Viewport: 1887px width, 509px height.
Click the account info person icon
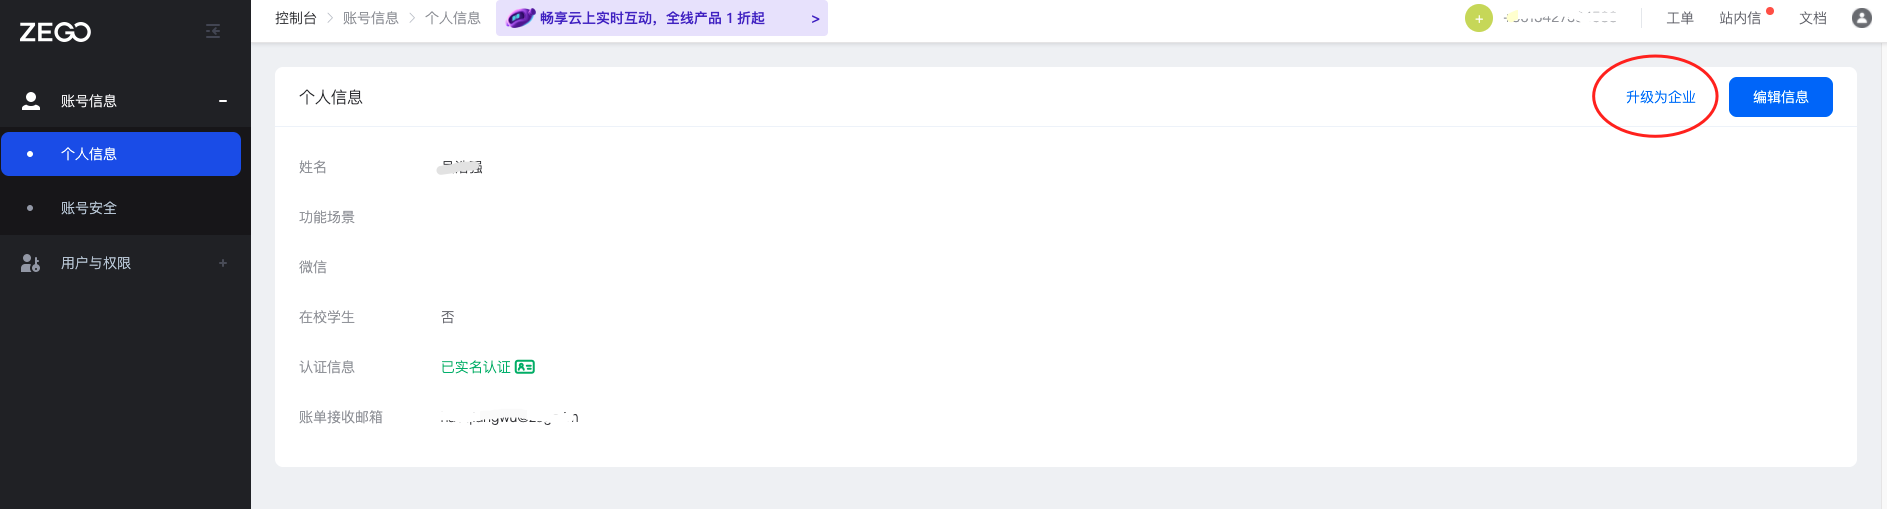coord(31,101)
